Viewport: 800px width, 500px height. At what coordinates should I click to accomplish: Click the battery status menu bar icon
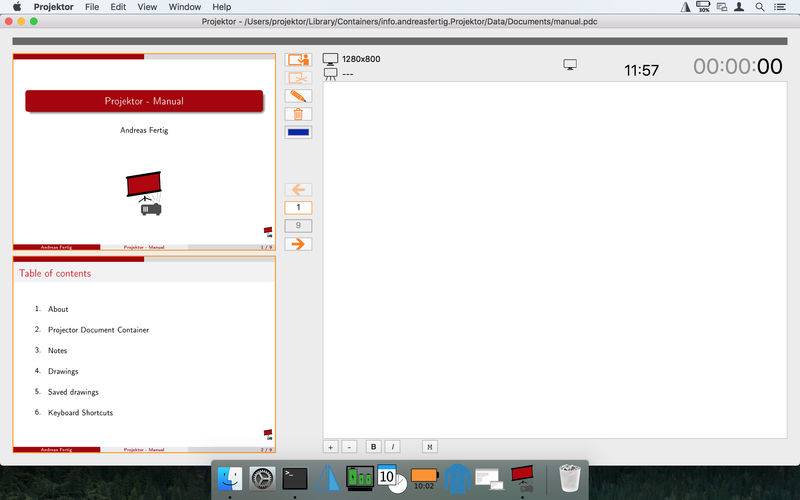[703, 7]
